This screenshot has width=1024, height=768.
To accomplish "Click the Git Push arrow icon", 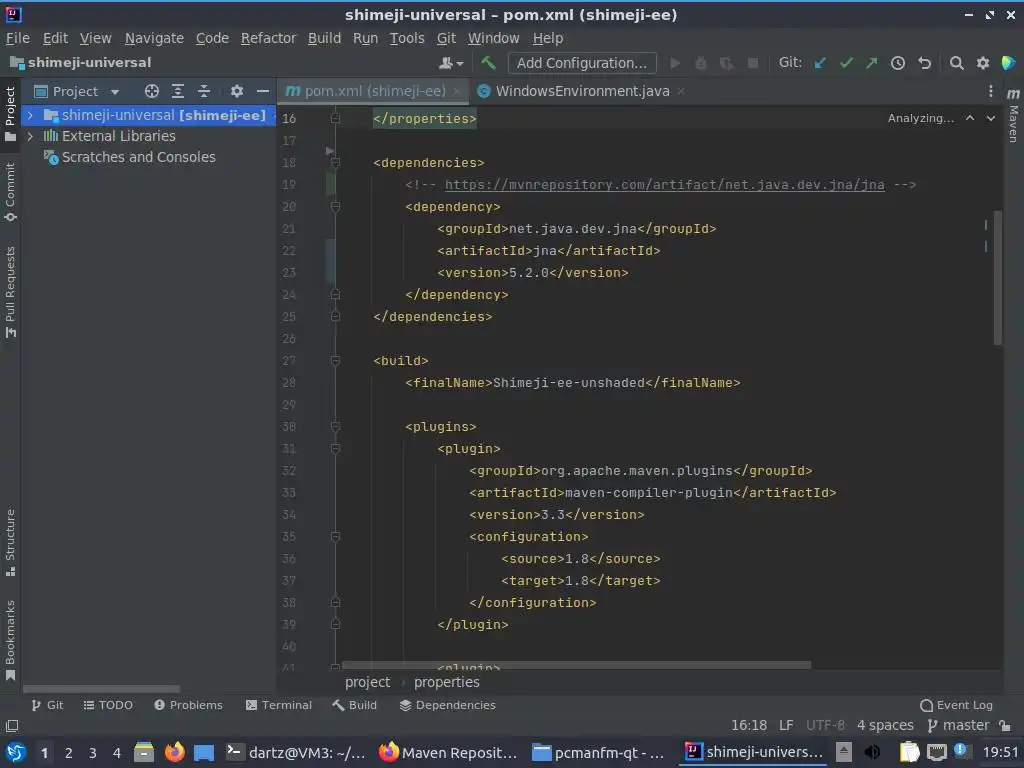I will pos(872,63).
